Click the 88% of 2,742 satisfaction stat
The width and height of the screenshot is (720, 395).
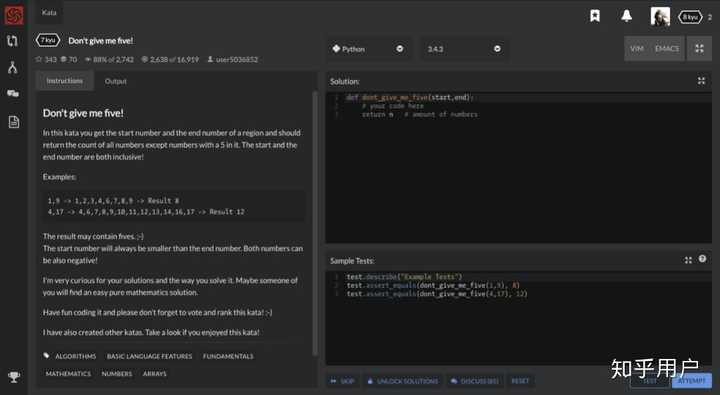pos(109,59)
